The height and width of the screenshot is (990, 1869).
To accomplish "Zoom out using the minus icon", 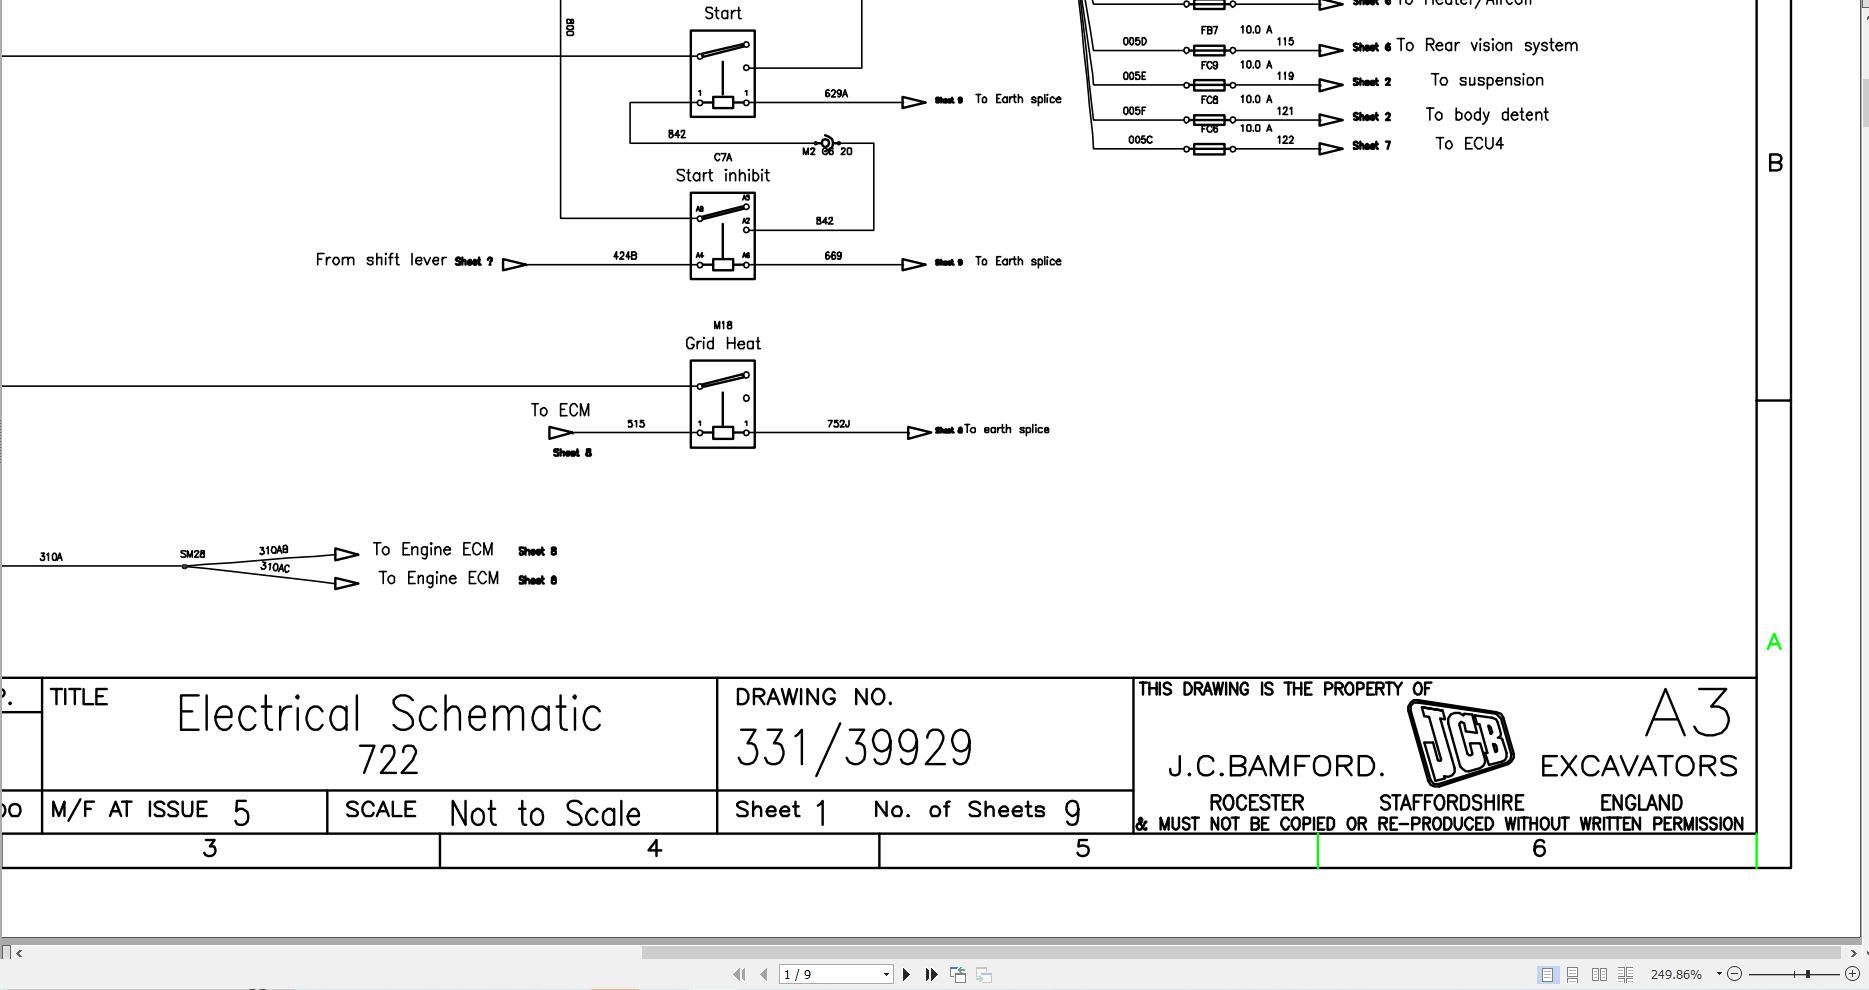I will (x=1735, y=973).
